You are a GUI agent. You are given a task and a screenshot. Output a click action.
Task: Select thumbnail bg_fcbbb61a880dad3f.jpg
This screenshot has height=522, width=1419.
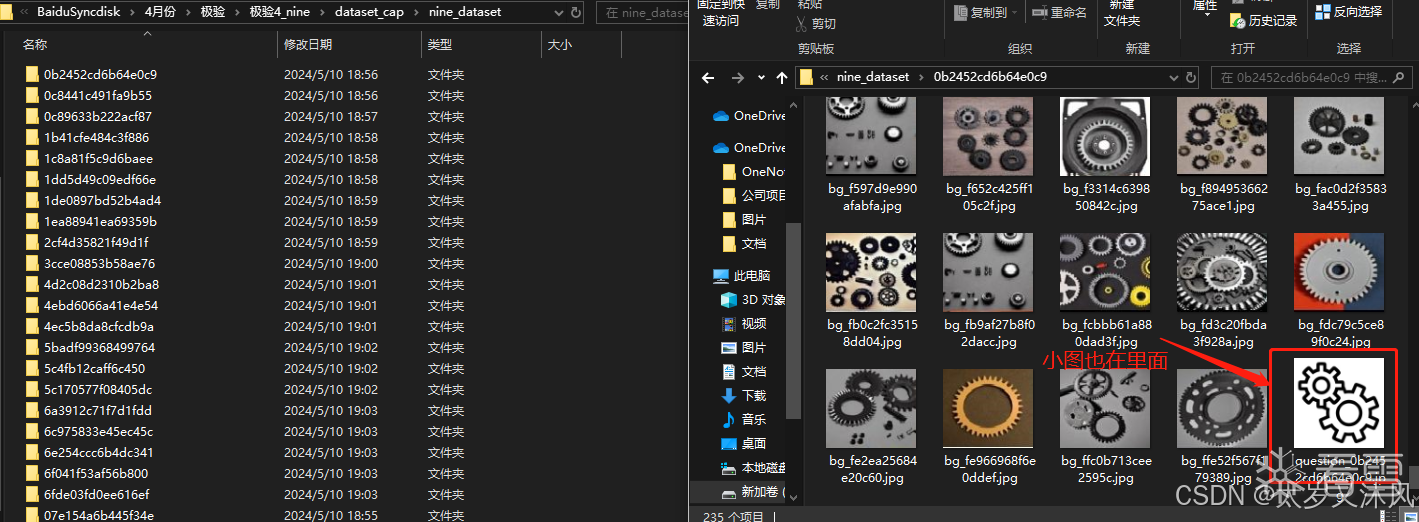(1106, 273)
